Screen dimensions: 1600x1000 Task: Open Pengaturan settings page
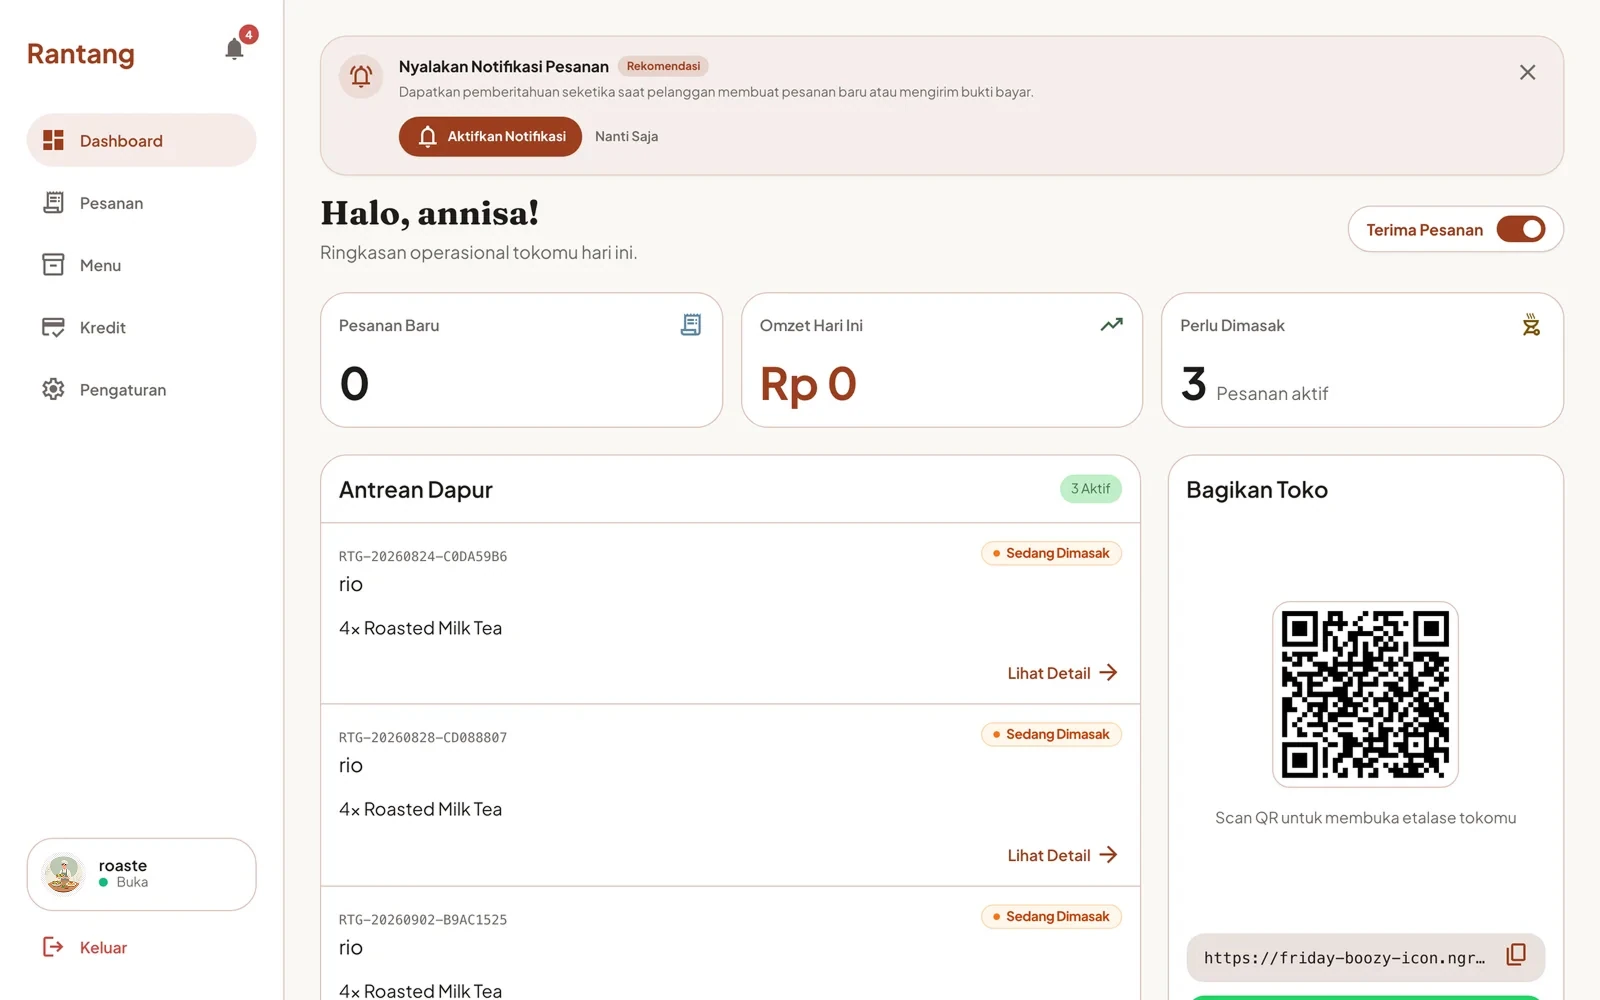click(x=141, y=389)
